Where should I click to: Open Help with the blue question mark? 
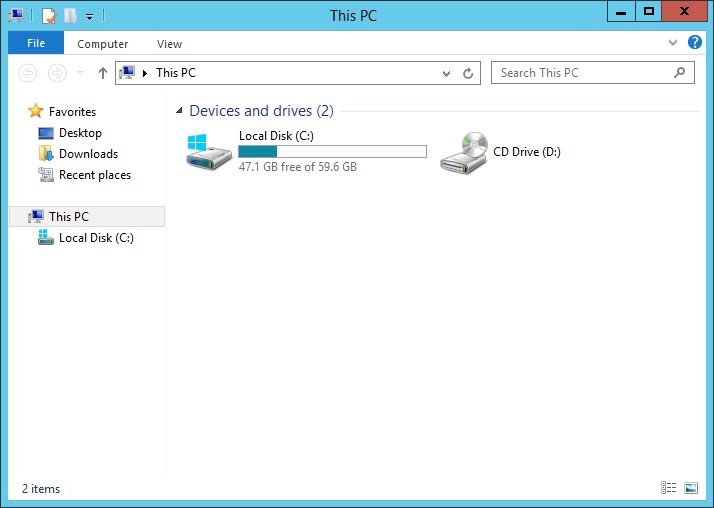pyautogui.click(x=695, y=43)
